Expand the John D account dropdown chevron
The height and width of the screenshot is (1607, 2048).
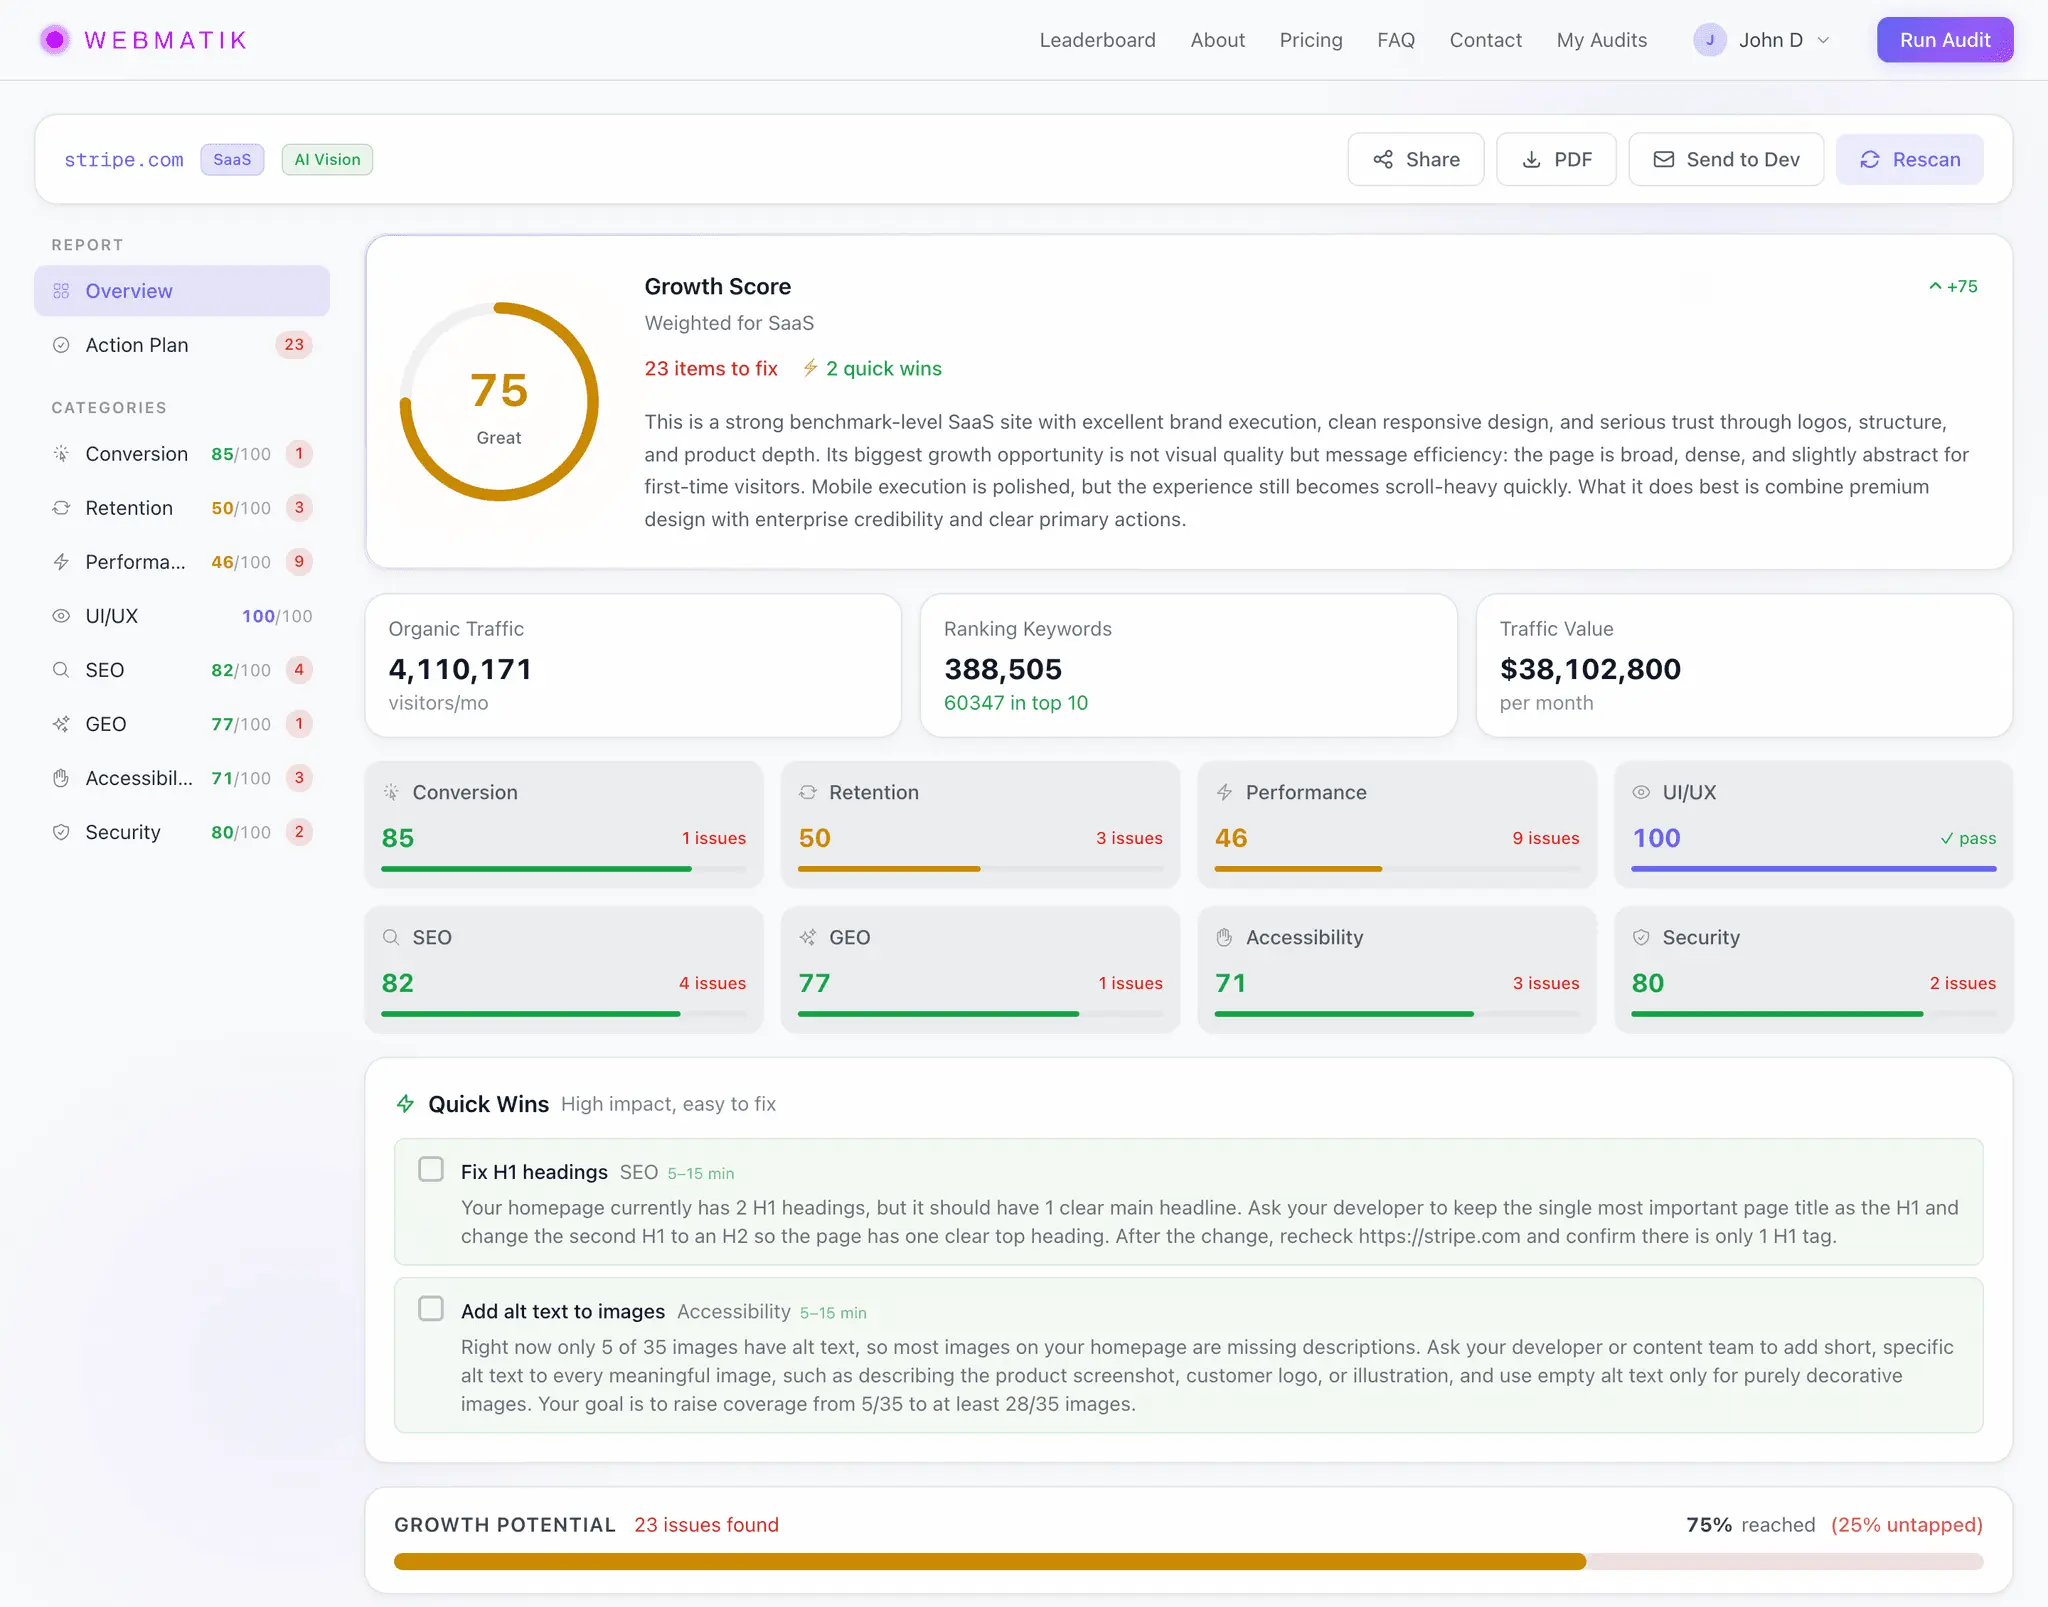click(1823, 40)
